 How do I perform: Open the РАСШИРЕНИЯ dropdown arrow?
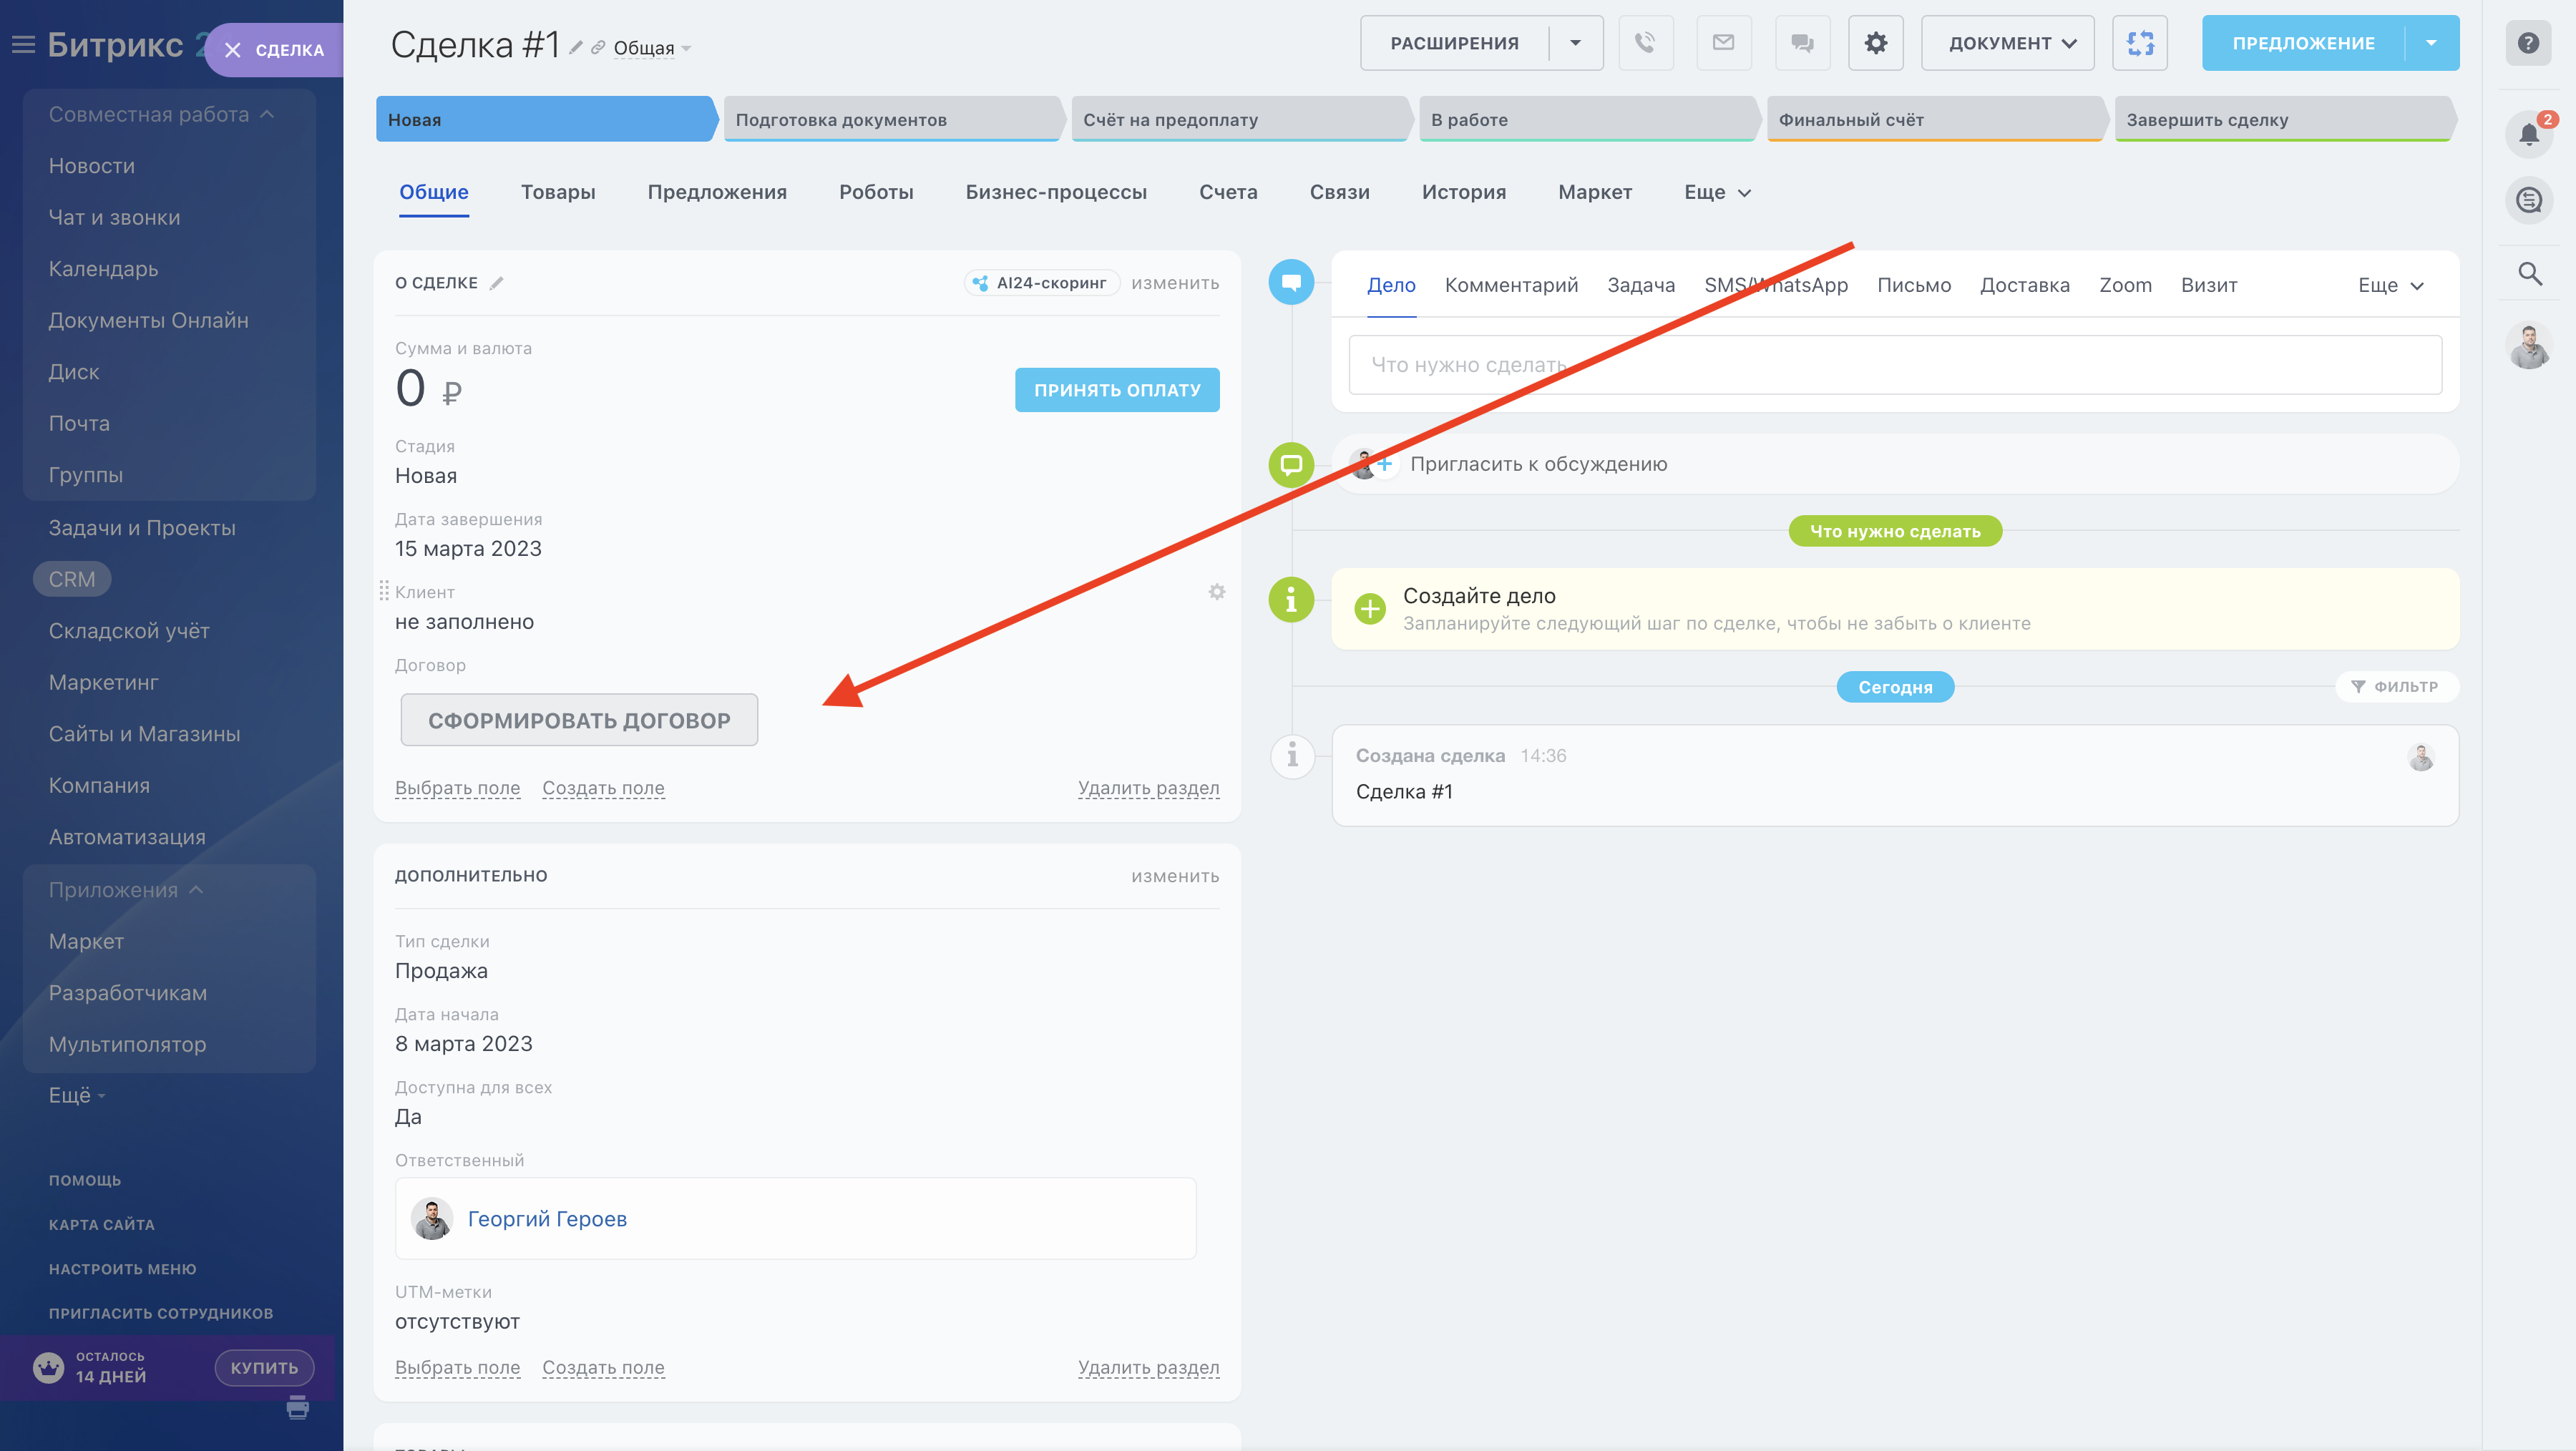(x=1575, y=43)
